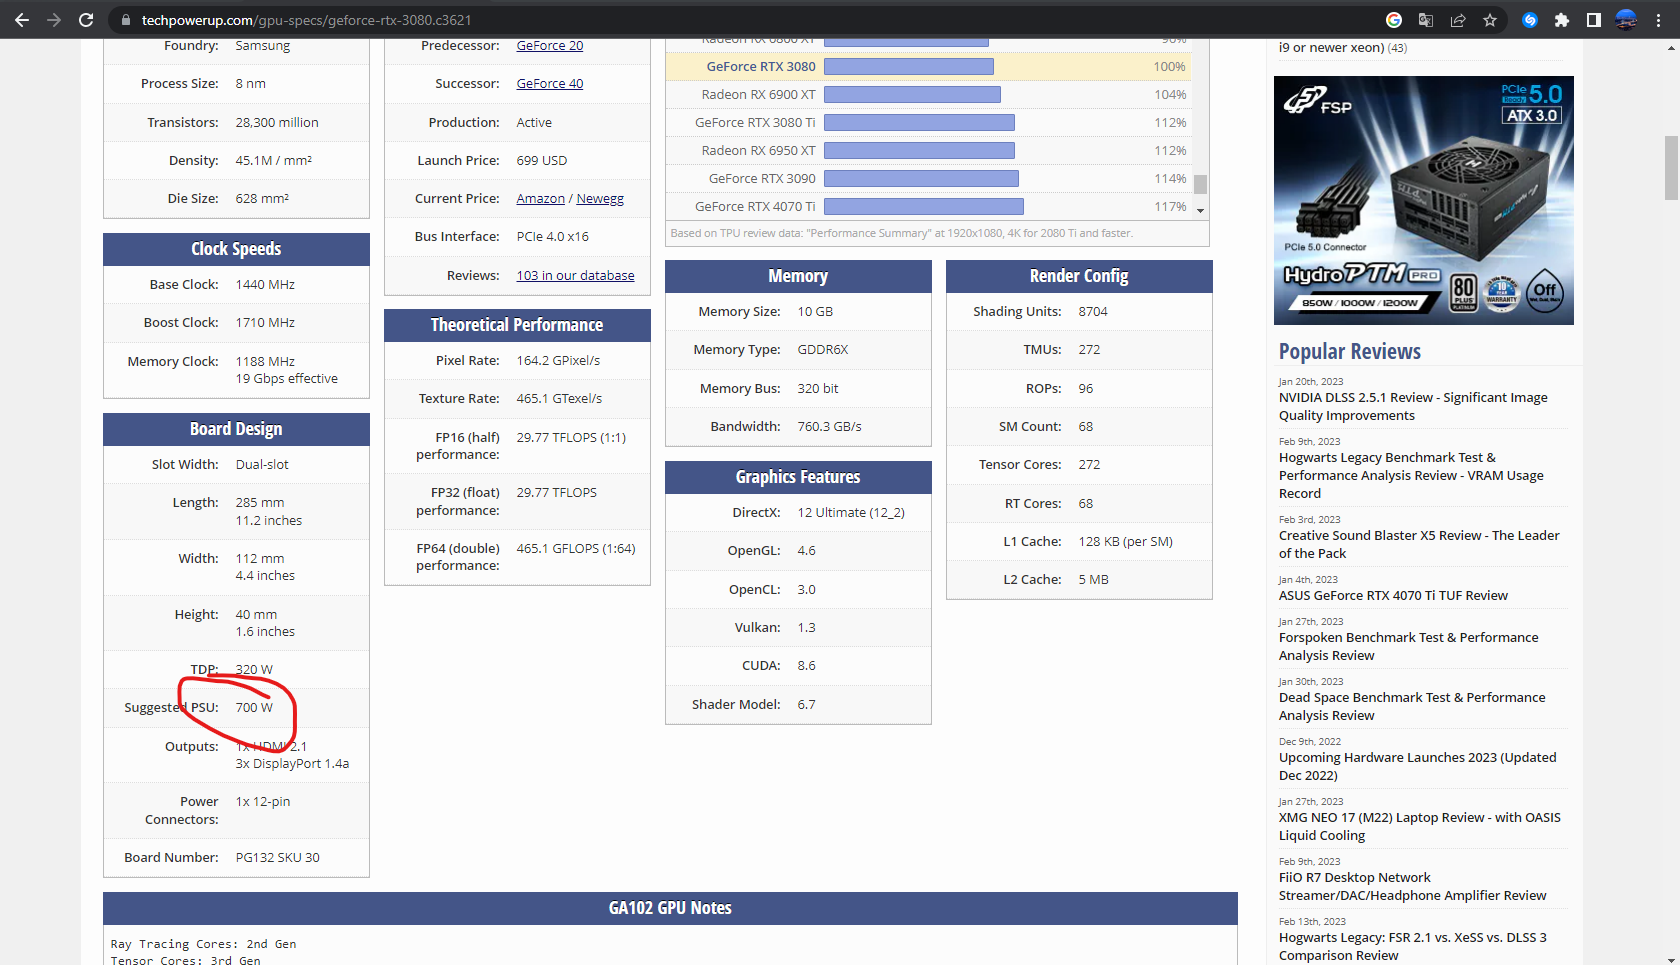The image size is (1680, 965).
Task: Reload the techpowerup page
Action: [x=86, y=20]
